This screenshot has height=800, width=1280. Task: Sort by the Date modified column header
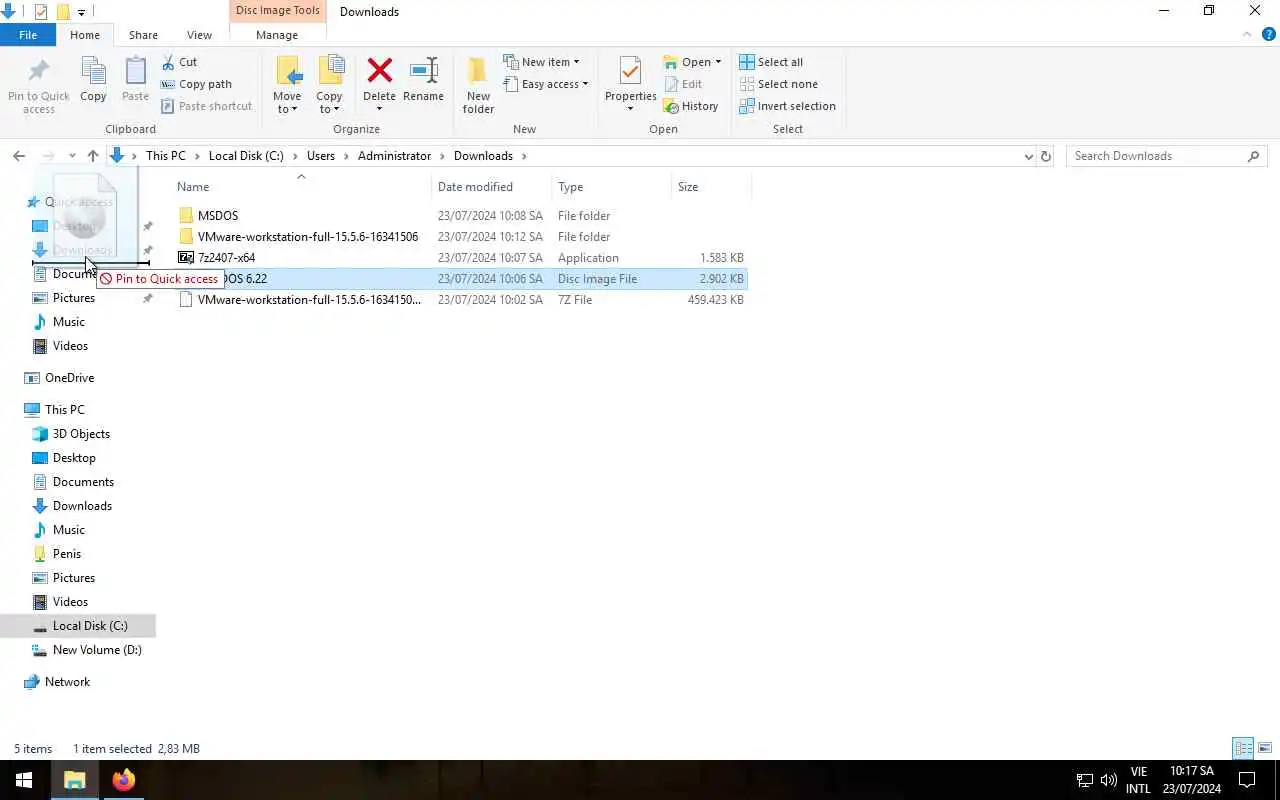[x=492, y=187]
